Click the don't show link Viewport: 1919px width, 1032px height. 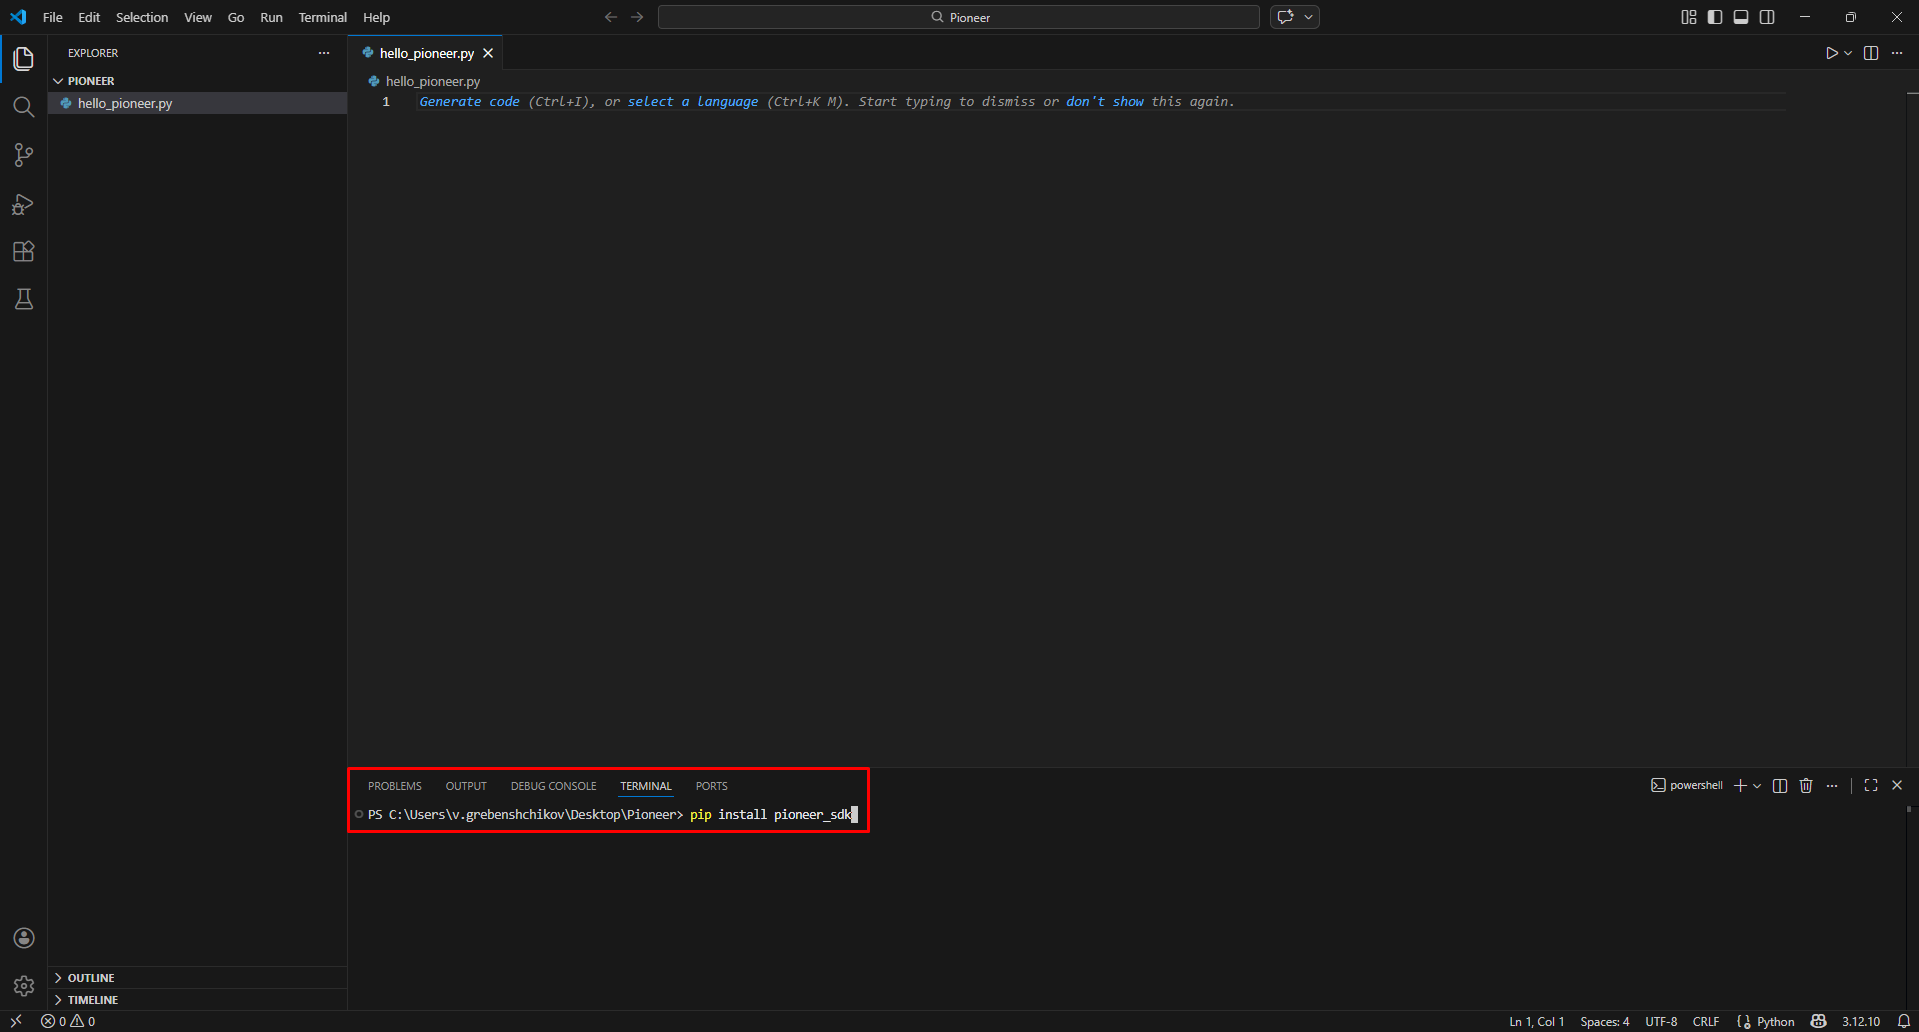1105,102
